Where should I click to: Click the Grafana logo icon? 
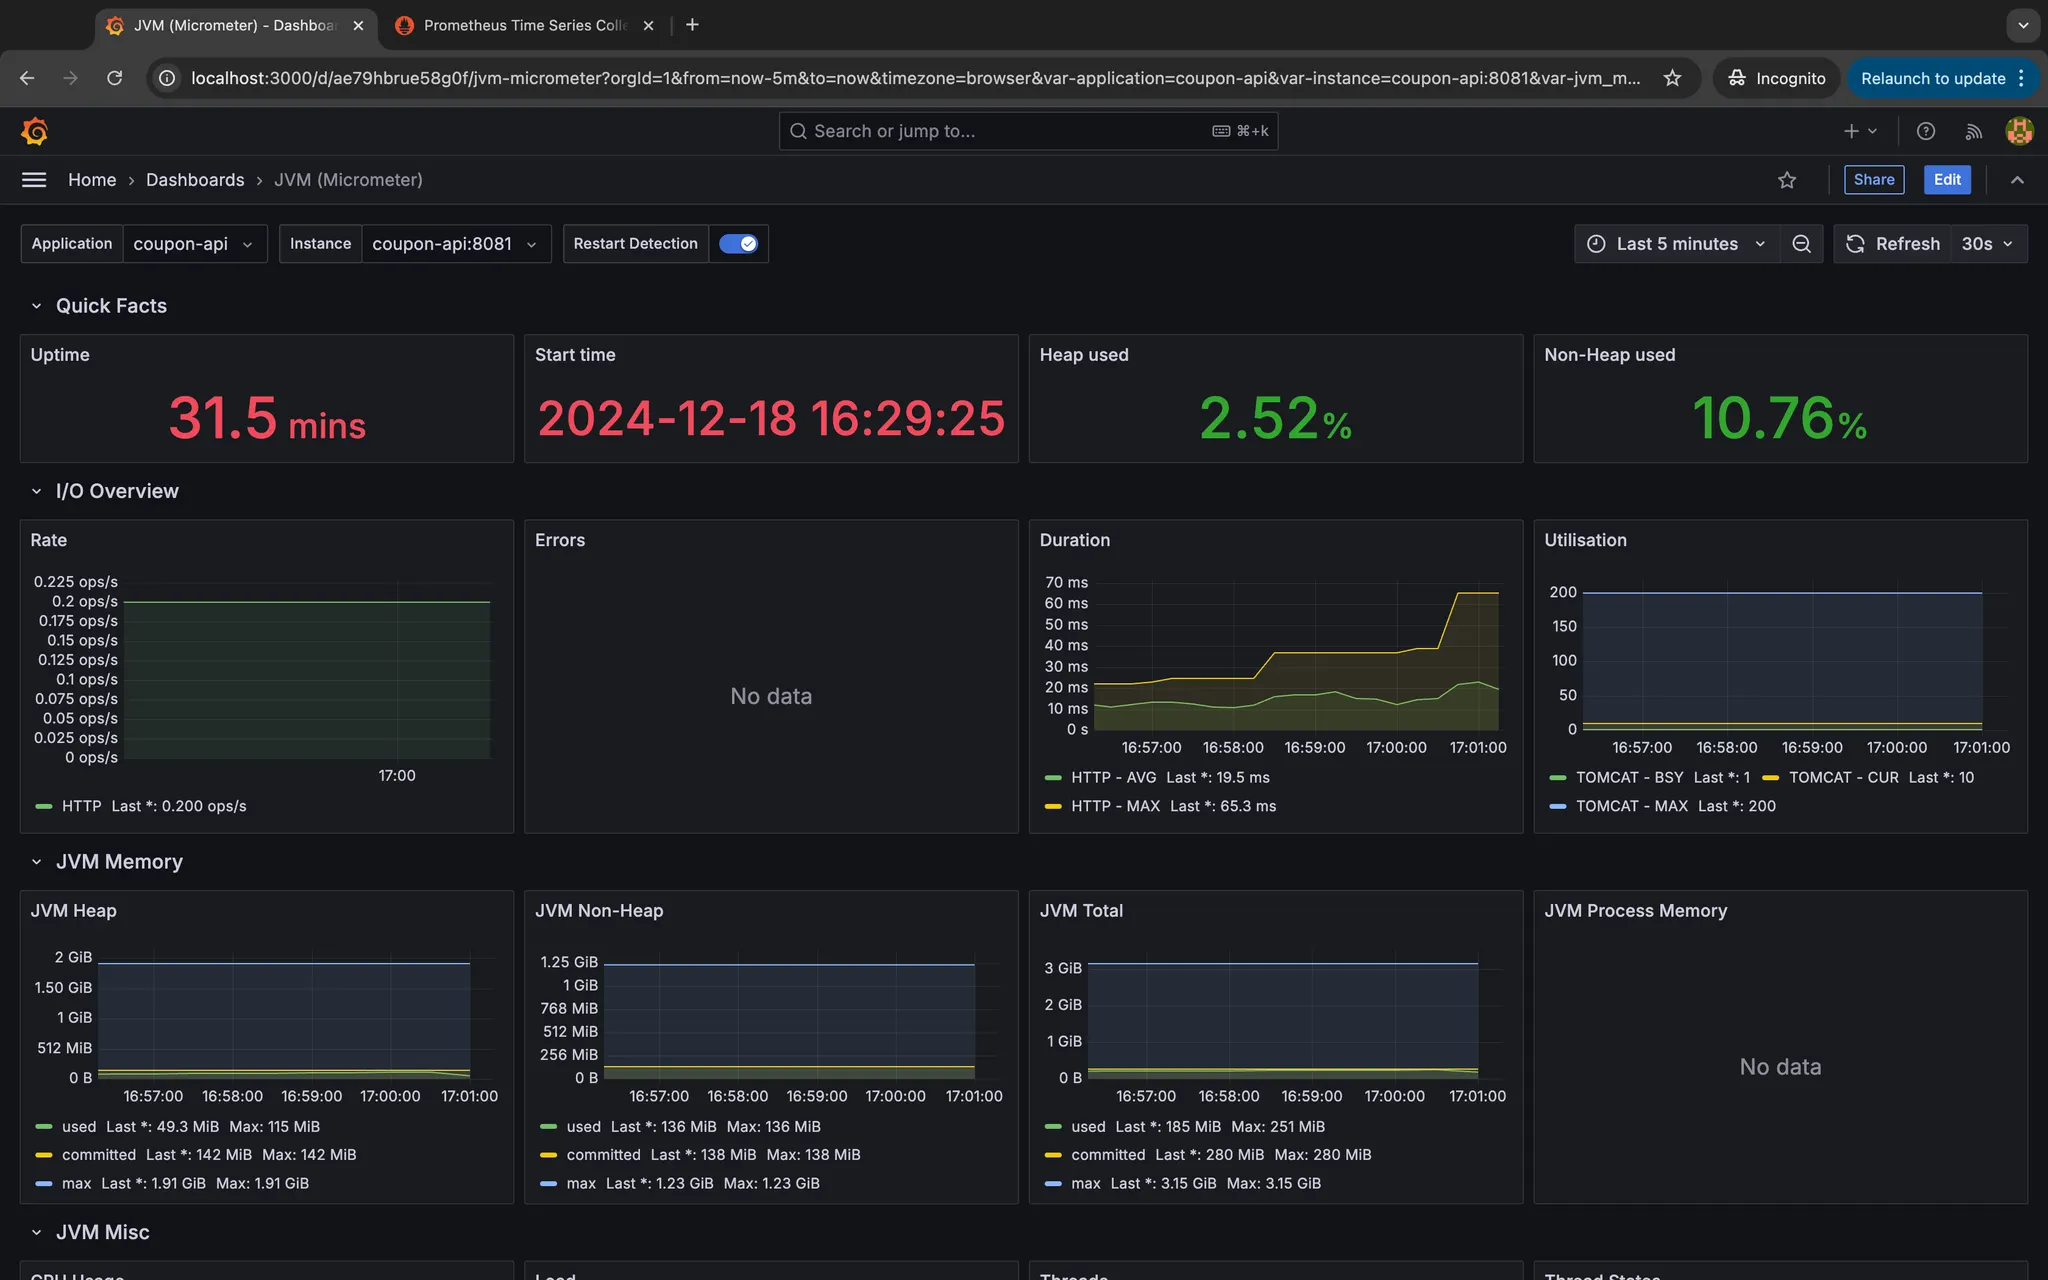coord(34,131)
